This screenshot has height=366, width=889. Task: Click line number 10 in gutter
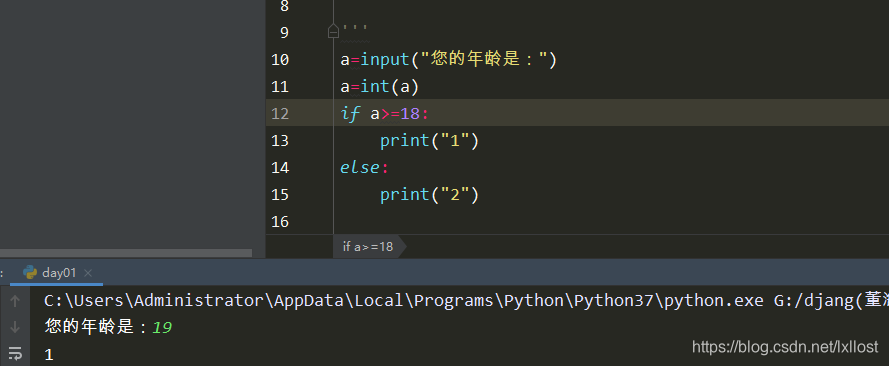(280, 59)
